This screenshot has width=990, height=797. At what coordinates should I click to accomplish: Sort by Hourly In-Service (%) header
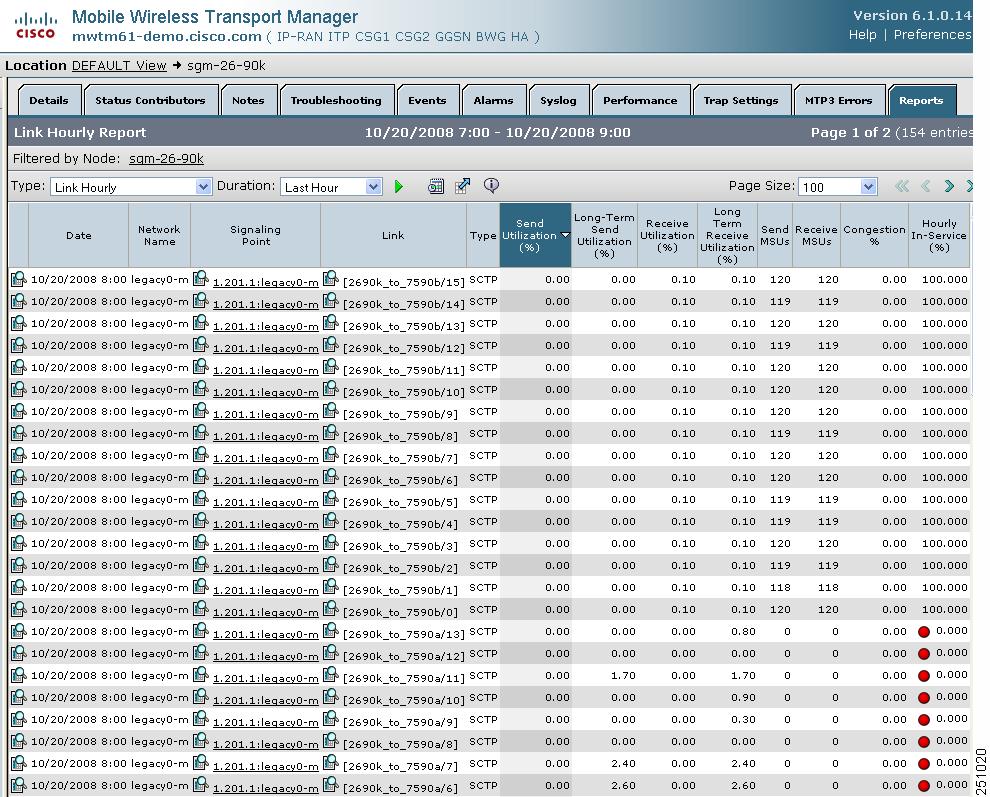coord(939,235)
